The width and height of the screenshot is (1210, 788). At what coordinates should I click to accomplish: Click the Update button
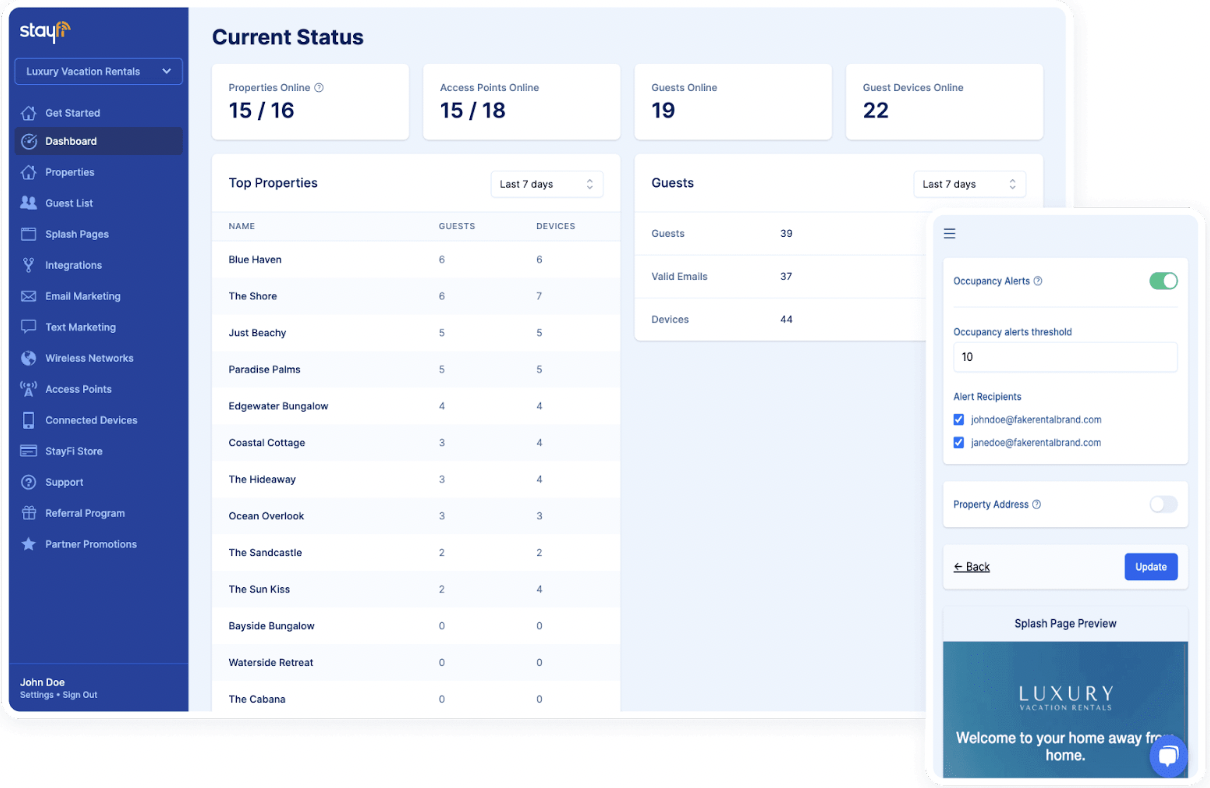tap(1150, 566)
